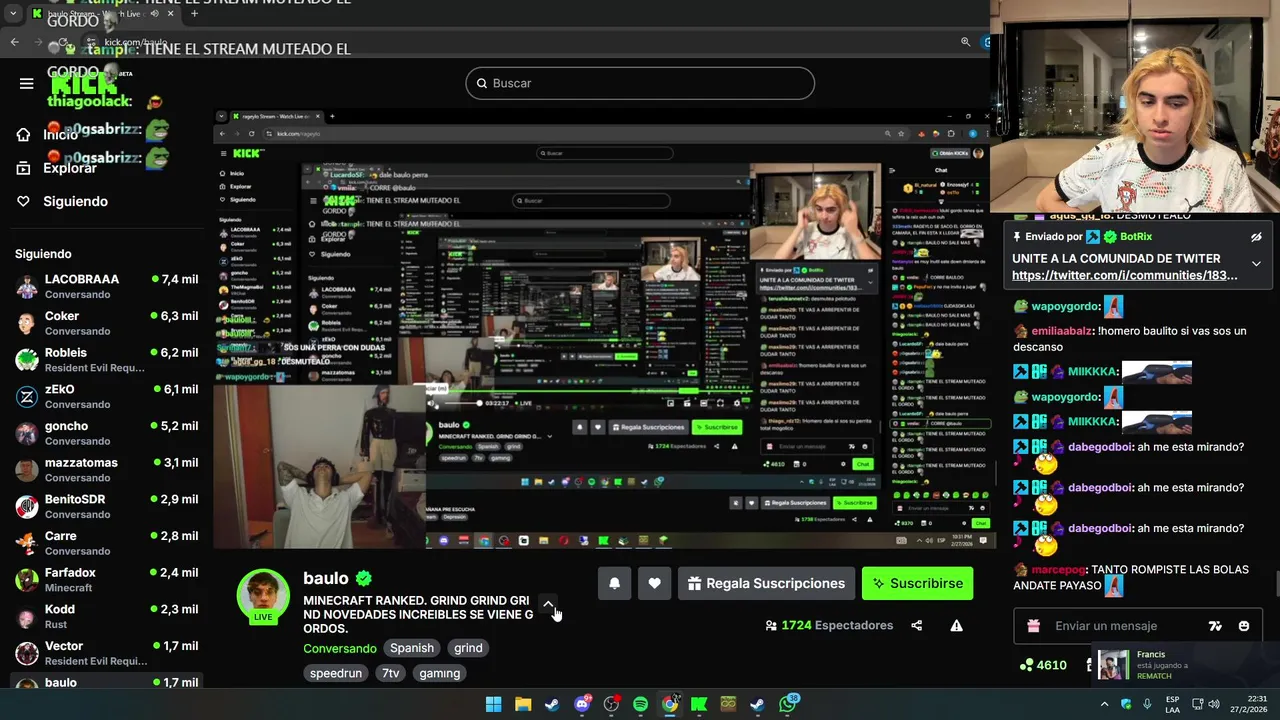Open Windows Start menu
Image resolution: width=1280 pixels, height=720 pixels.
(x=493, y=704)
